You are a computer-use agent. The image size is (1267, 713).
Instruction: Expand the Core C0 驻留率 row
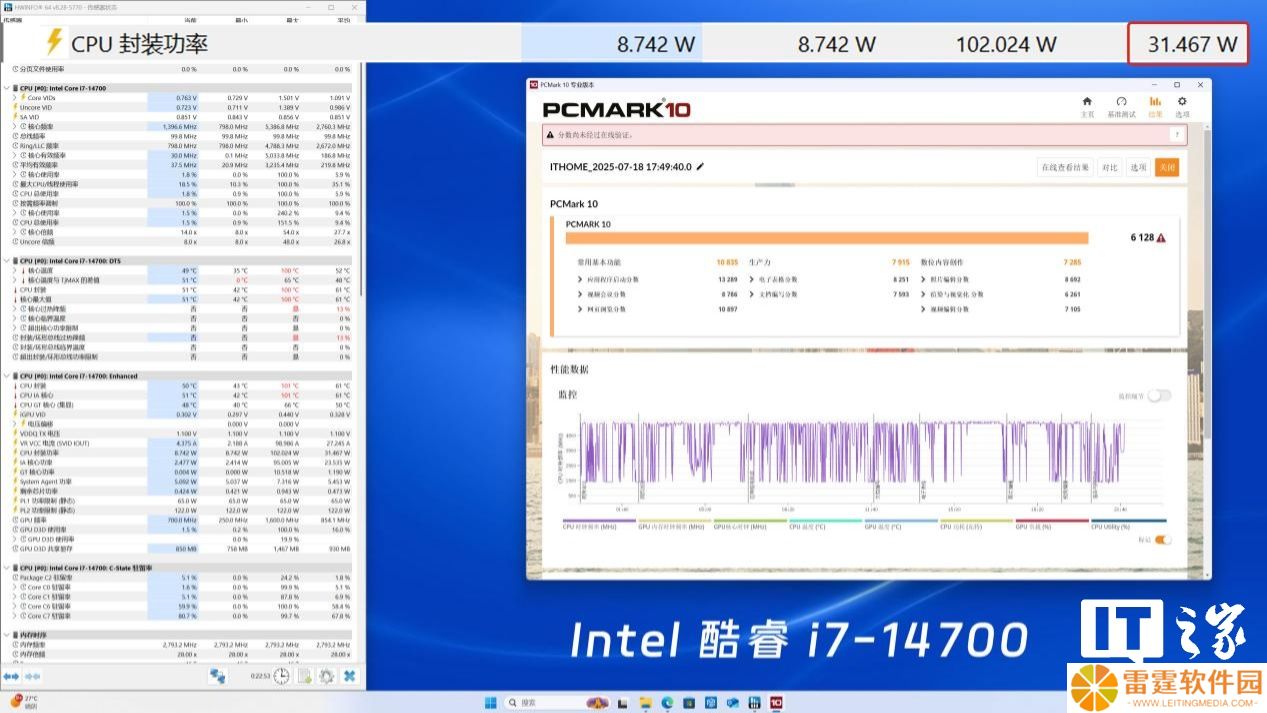click(14, 587)
